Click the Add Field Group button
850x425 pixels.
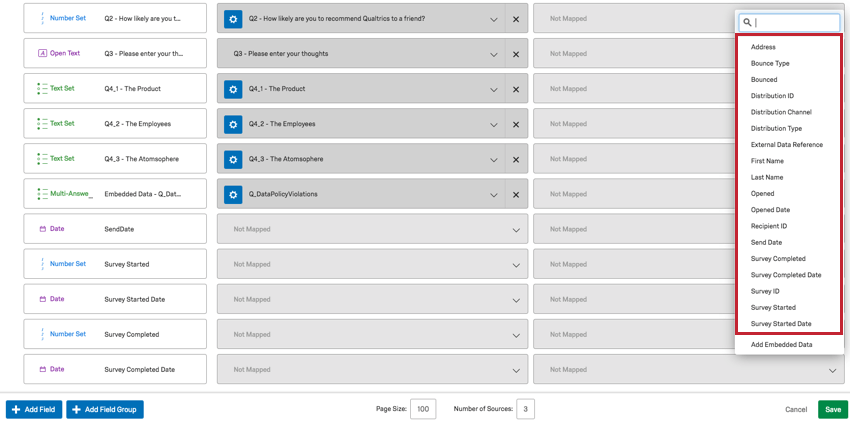[x=105, y=409]
